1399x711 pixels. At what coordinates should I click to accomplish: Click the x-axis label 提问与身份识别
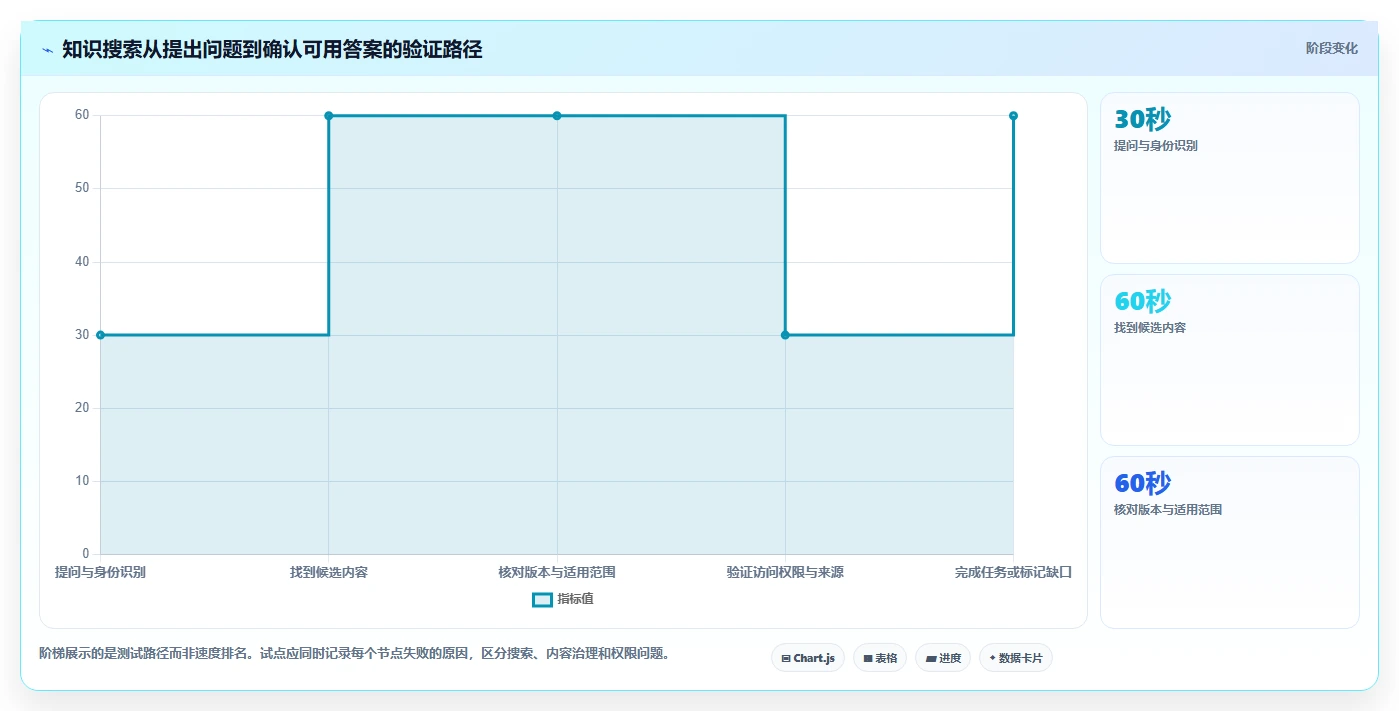(x=100, y=573)
